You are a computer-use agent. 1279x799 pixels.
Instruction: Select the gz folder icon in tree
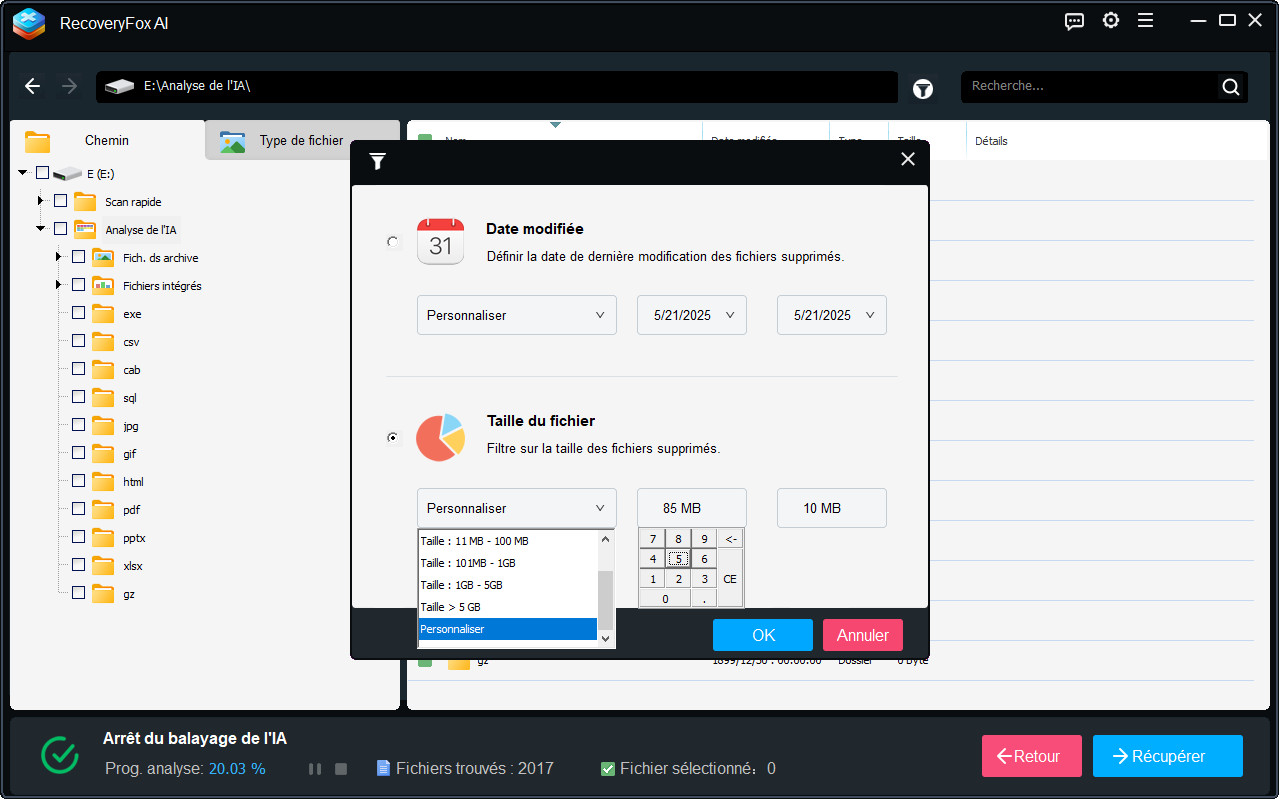(x=103, y=593)
